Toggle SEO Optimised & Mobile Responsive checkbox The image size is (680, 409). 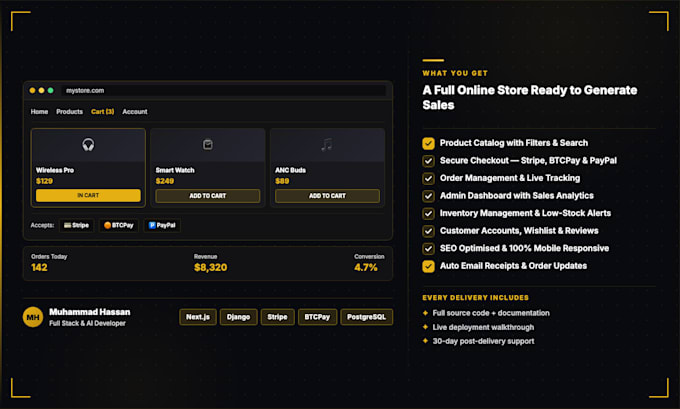click(428, 249)
